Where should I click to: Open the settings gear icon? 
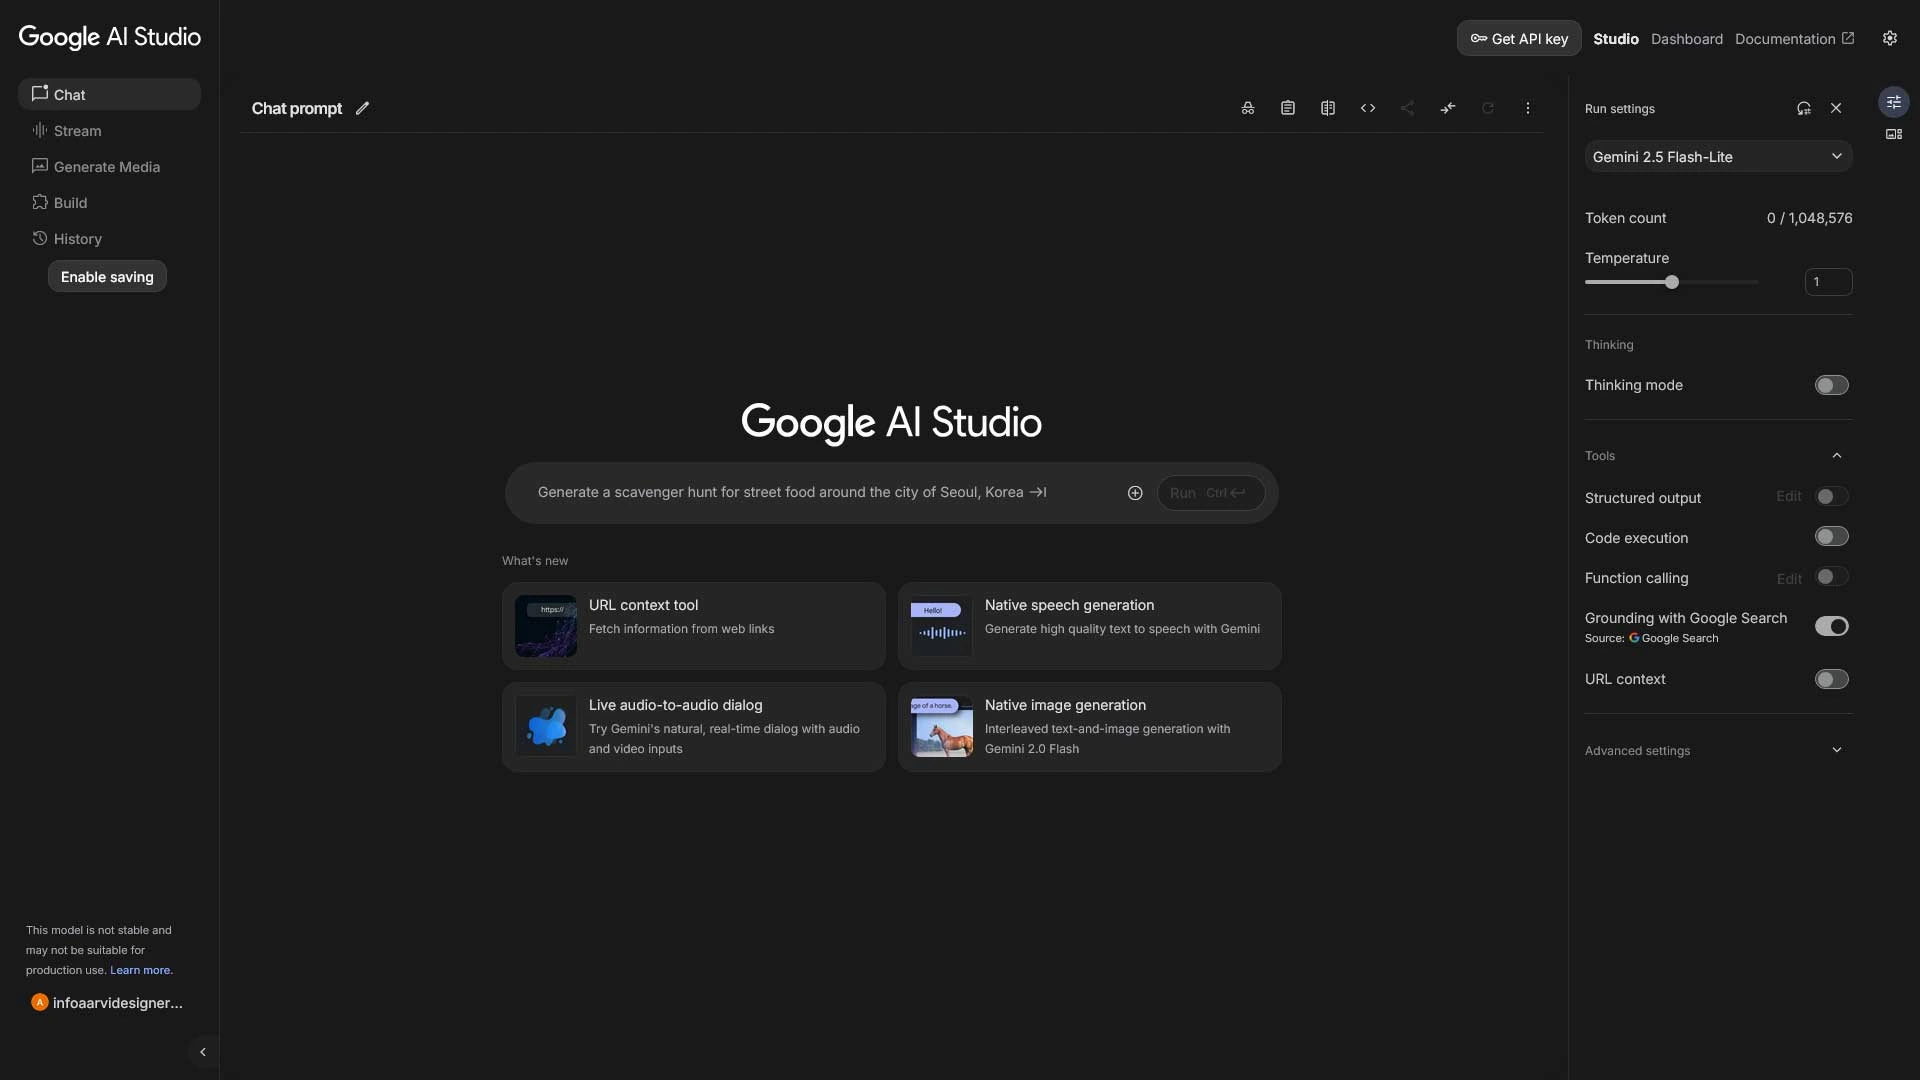click(1889, 38)
